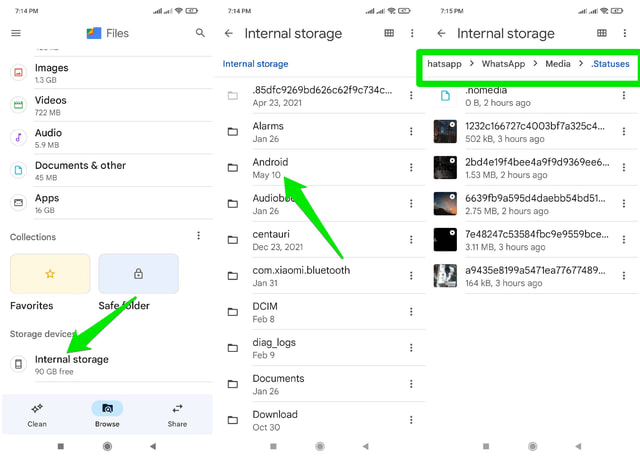Open the centauri folder
The height and width of the screenshot is (460, 640).
[320, 240]
